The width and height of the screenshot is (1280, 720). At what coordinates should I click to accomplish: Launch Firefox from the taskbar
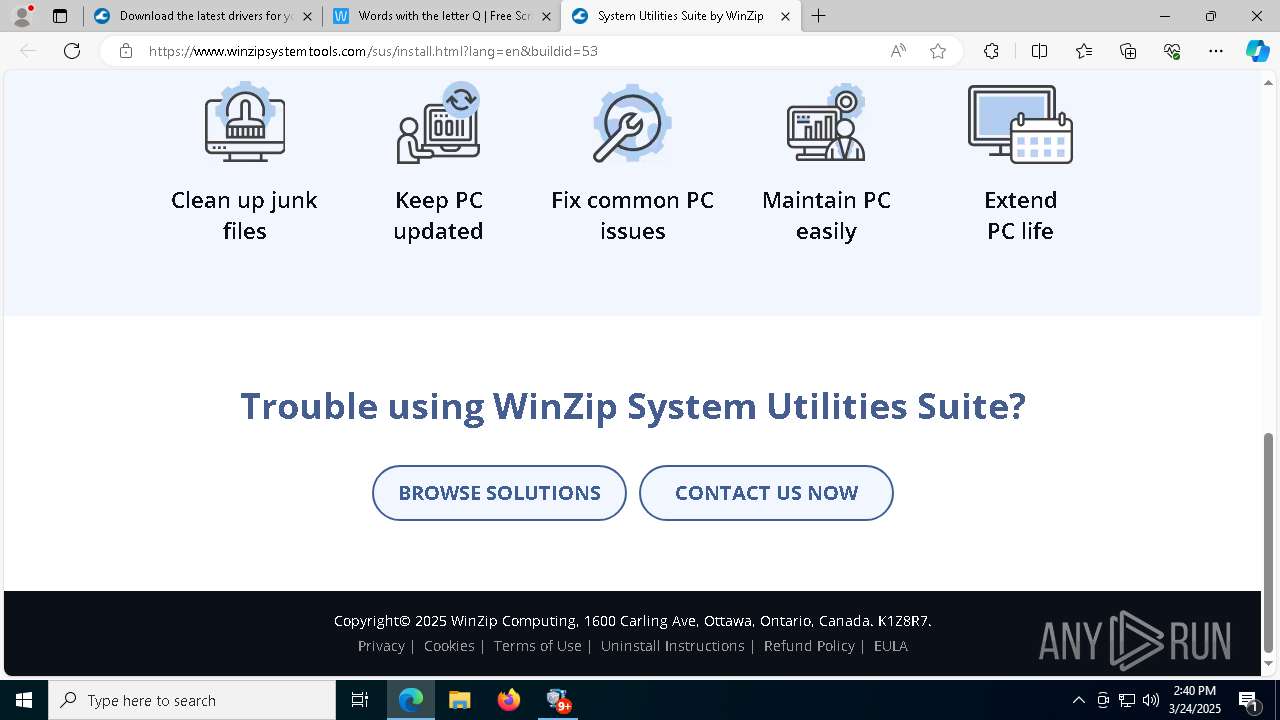[x=509, y=700]
